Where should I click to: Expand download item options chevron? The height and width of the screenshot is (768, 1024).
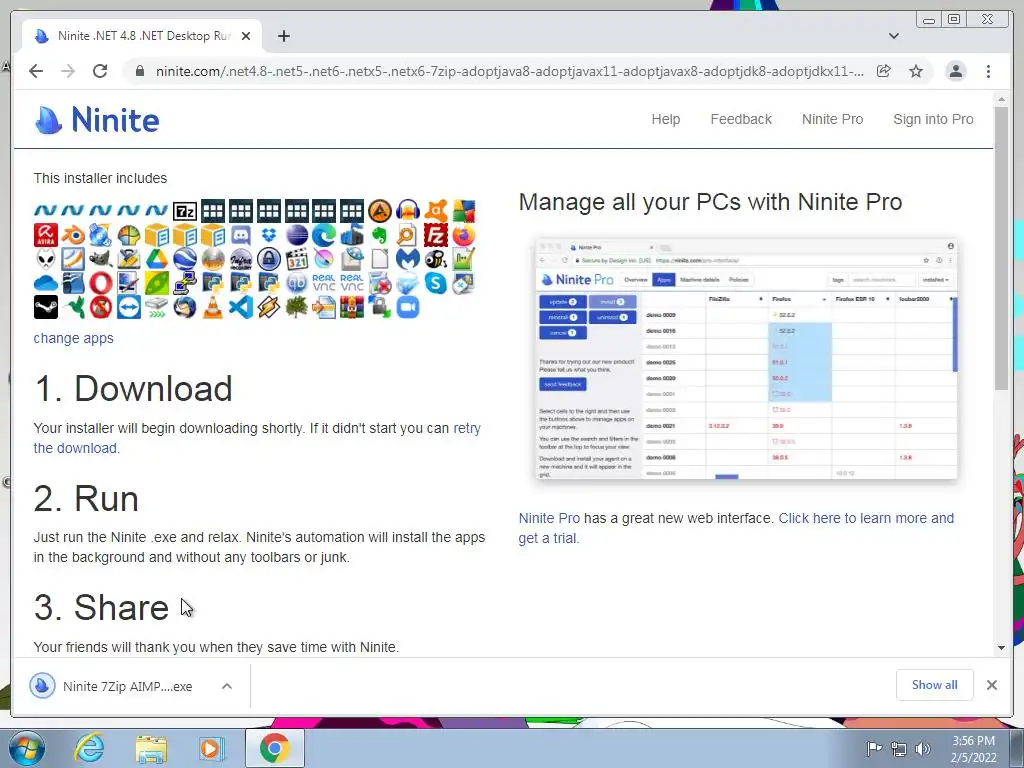(x=227, y=686)
